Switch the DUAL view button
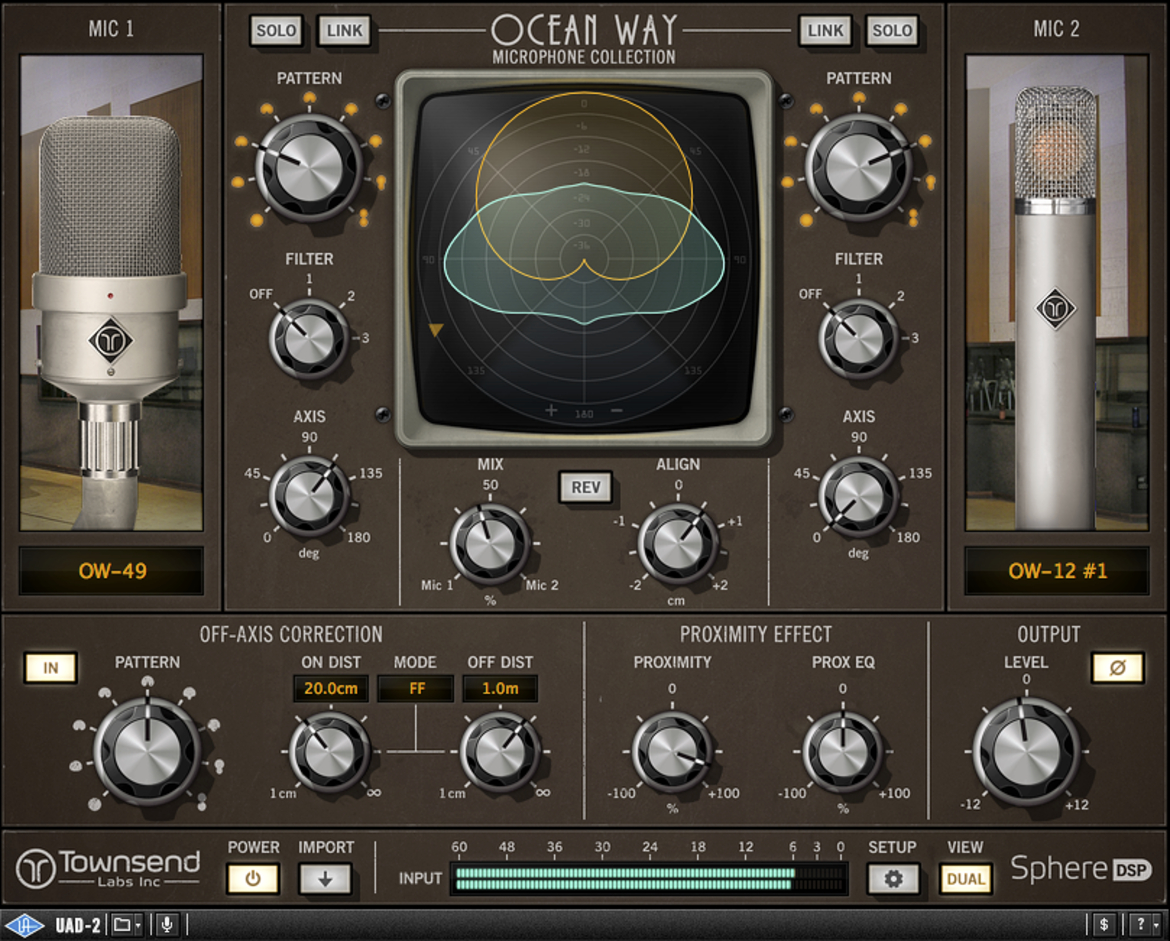This screenshot has width=1170, height=941. pyautogui.click(x=966, y=879)
